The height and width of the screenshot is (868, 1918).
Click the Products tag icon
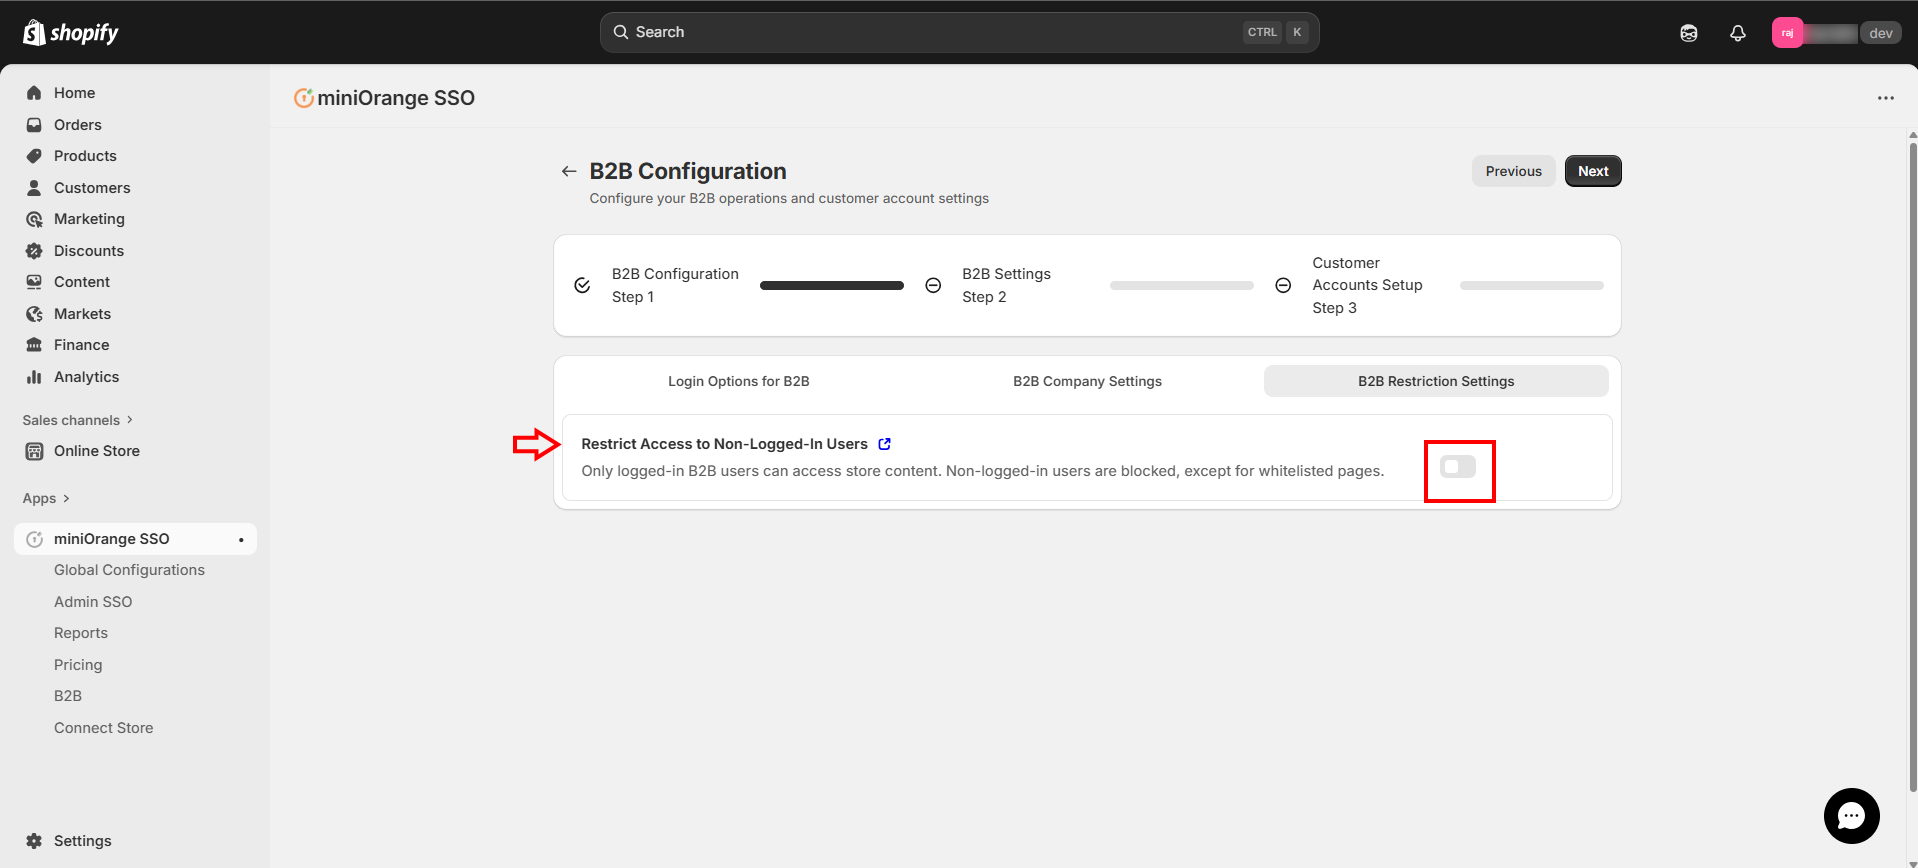[34, 156]
